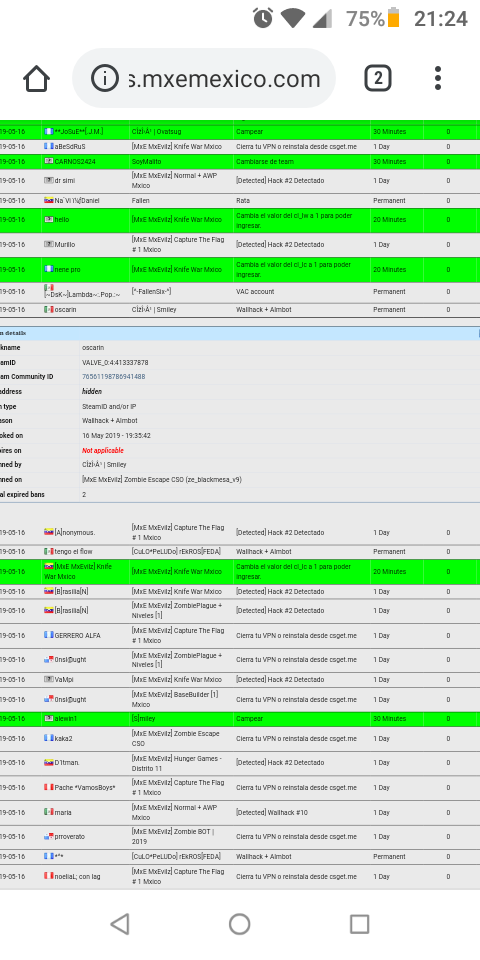Image resolution: width=480 pixels, height=960 pixels.
Task: Click 'Hunger Games - Distrito 11' server cell
Action: (x=176, y=763)
